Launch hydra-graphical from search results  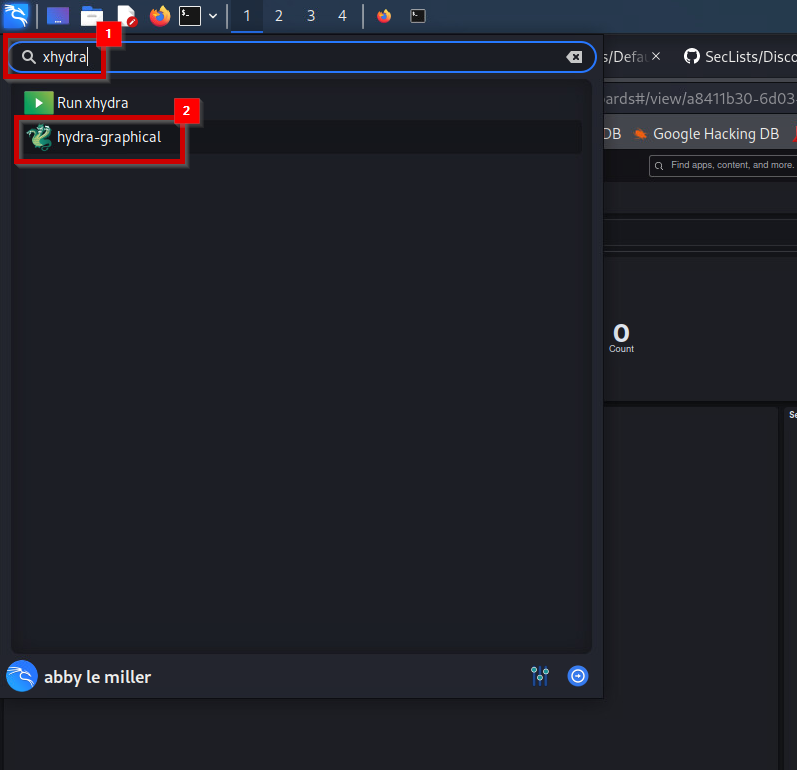pyautogui.click(x=108, y=137)
